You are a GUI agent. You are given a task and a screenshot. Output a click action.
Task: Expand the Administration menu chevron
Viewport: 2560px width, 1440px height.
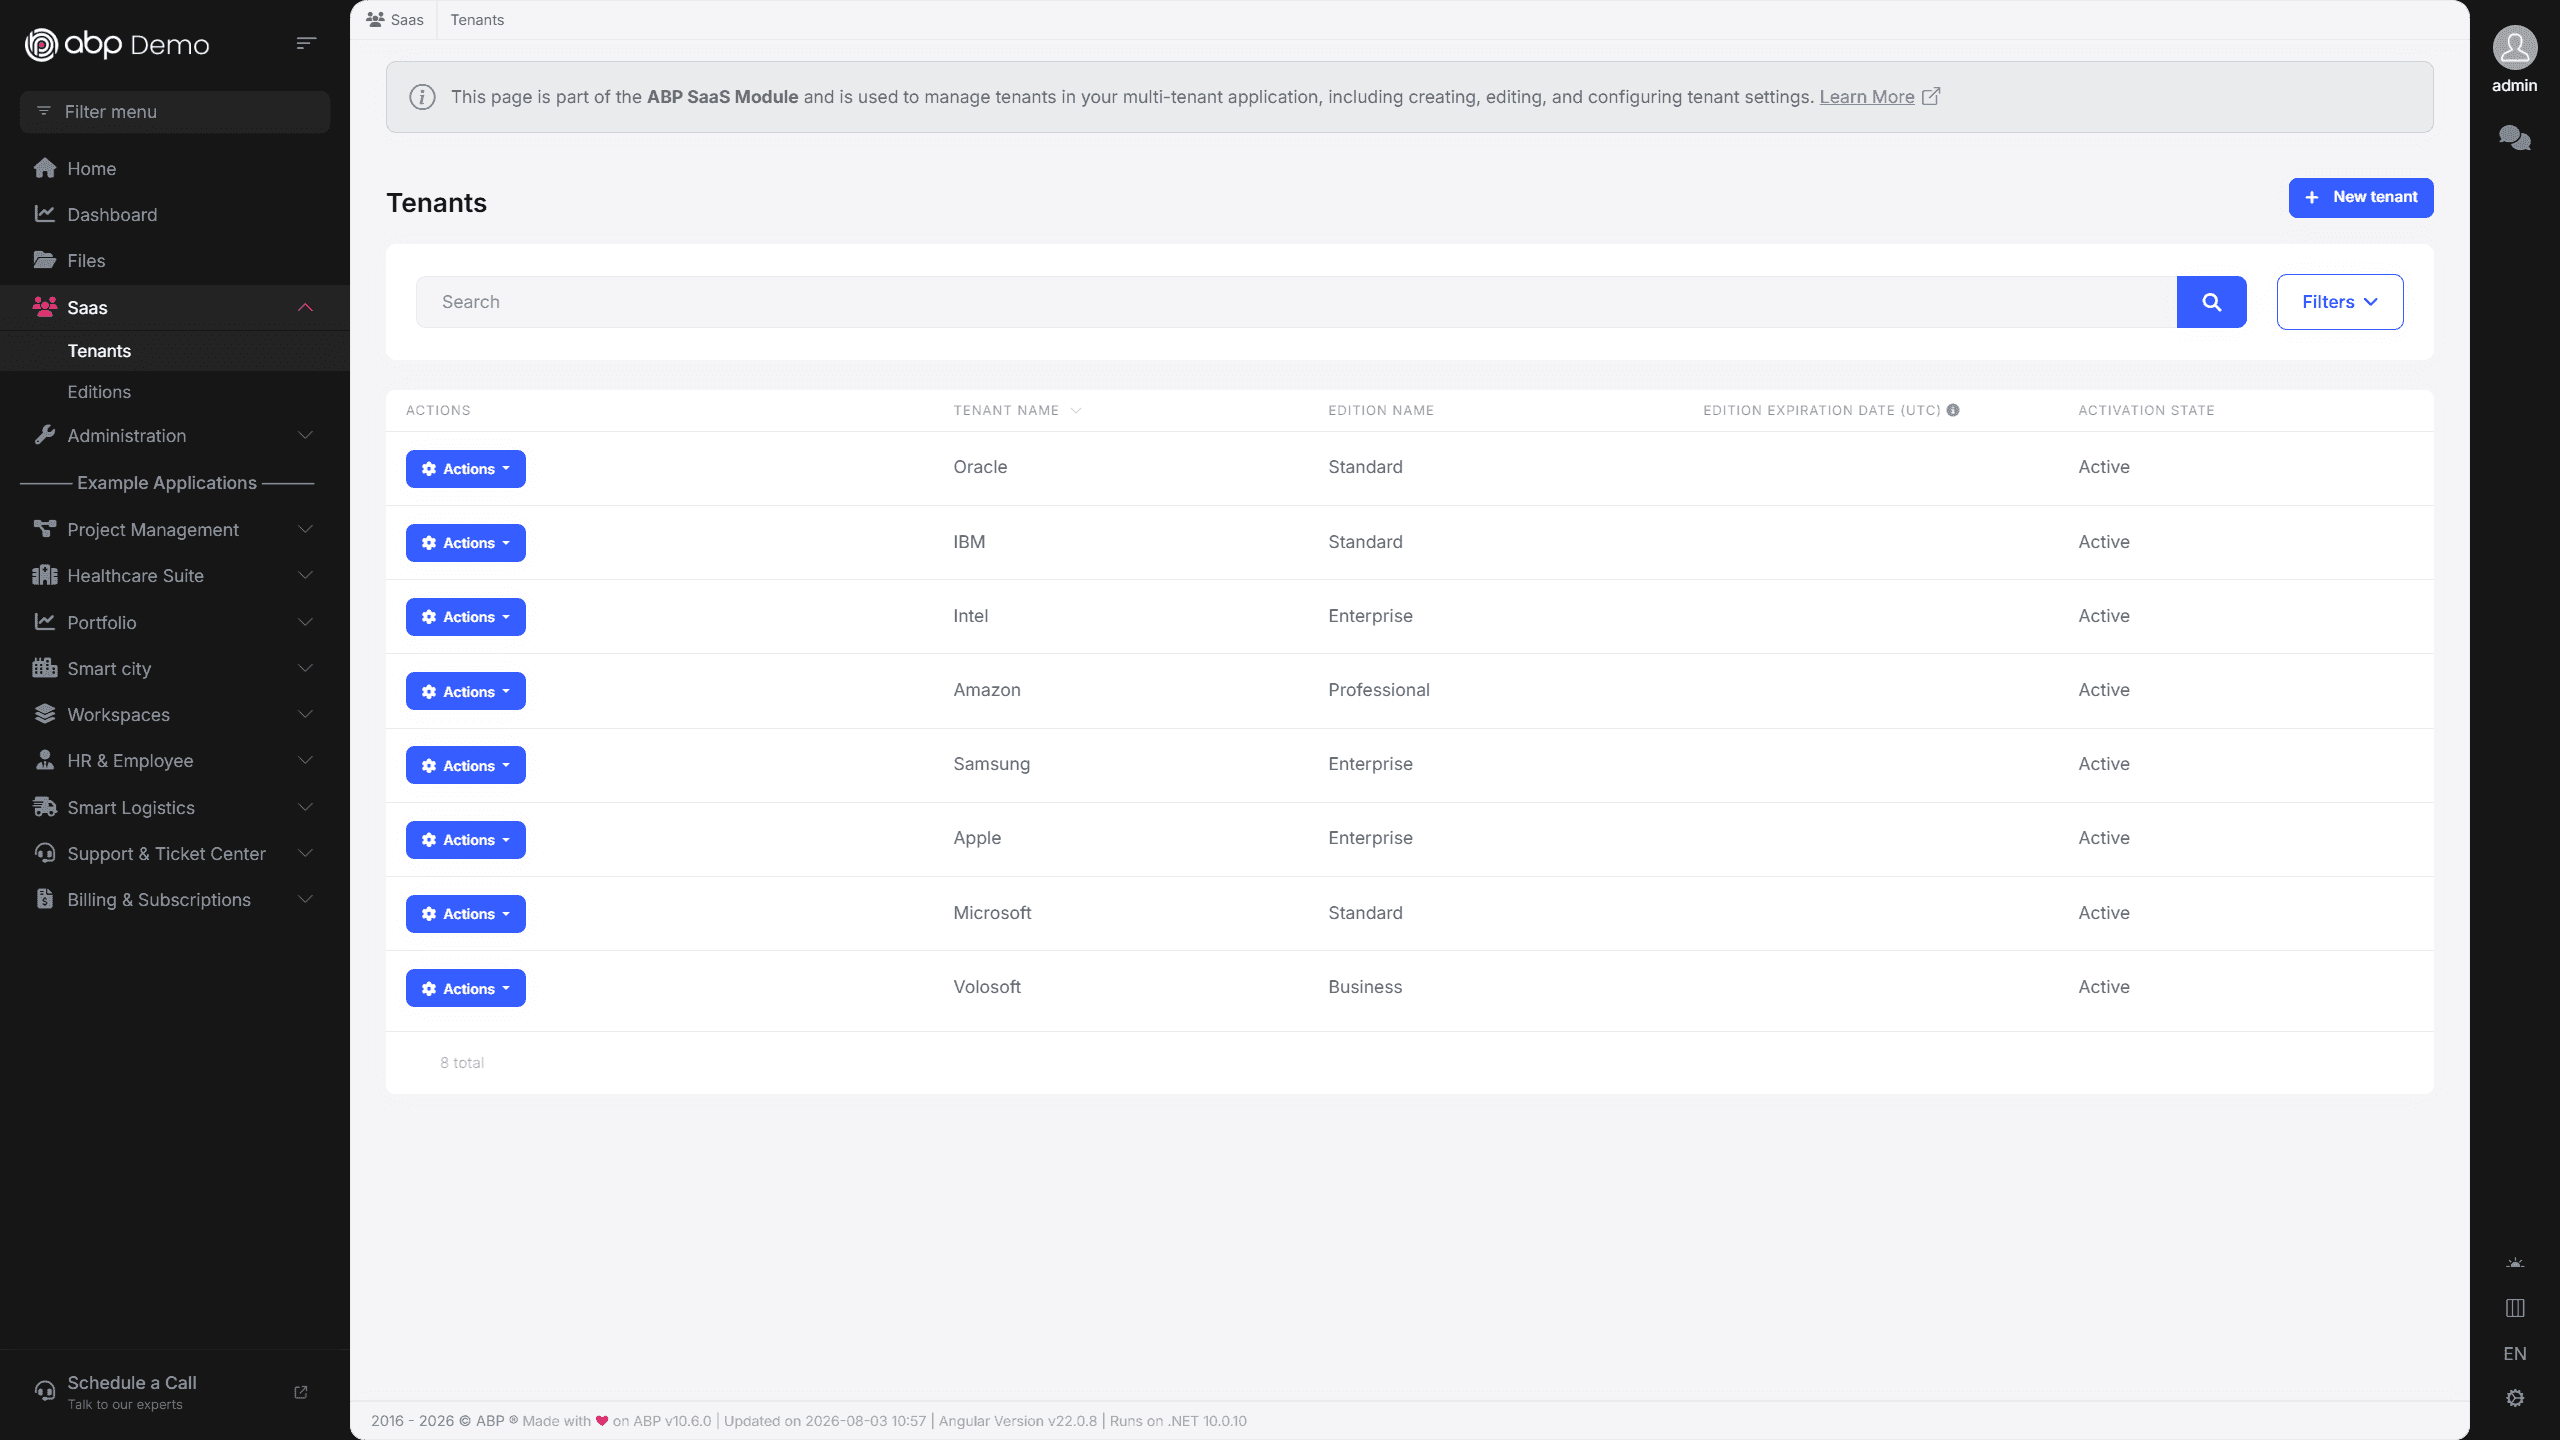pos(306,435)
